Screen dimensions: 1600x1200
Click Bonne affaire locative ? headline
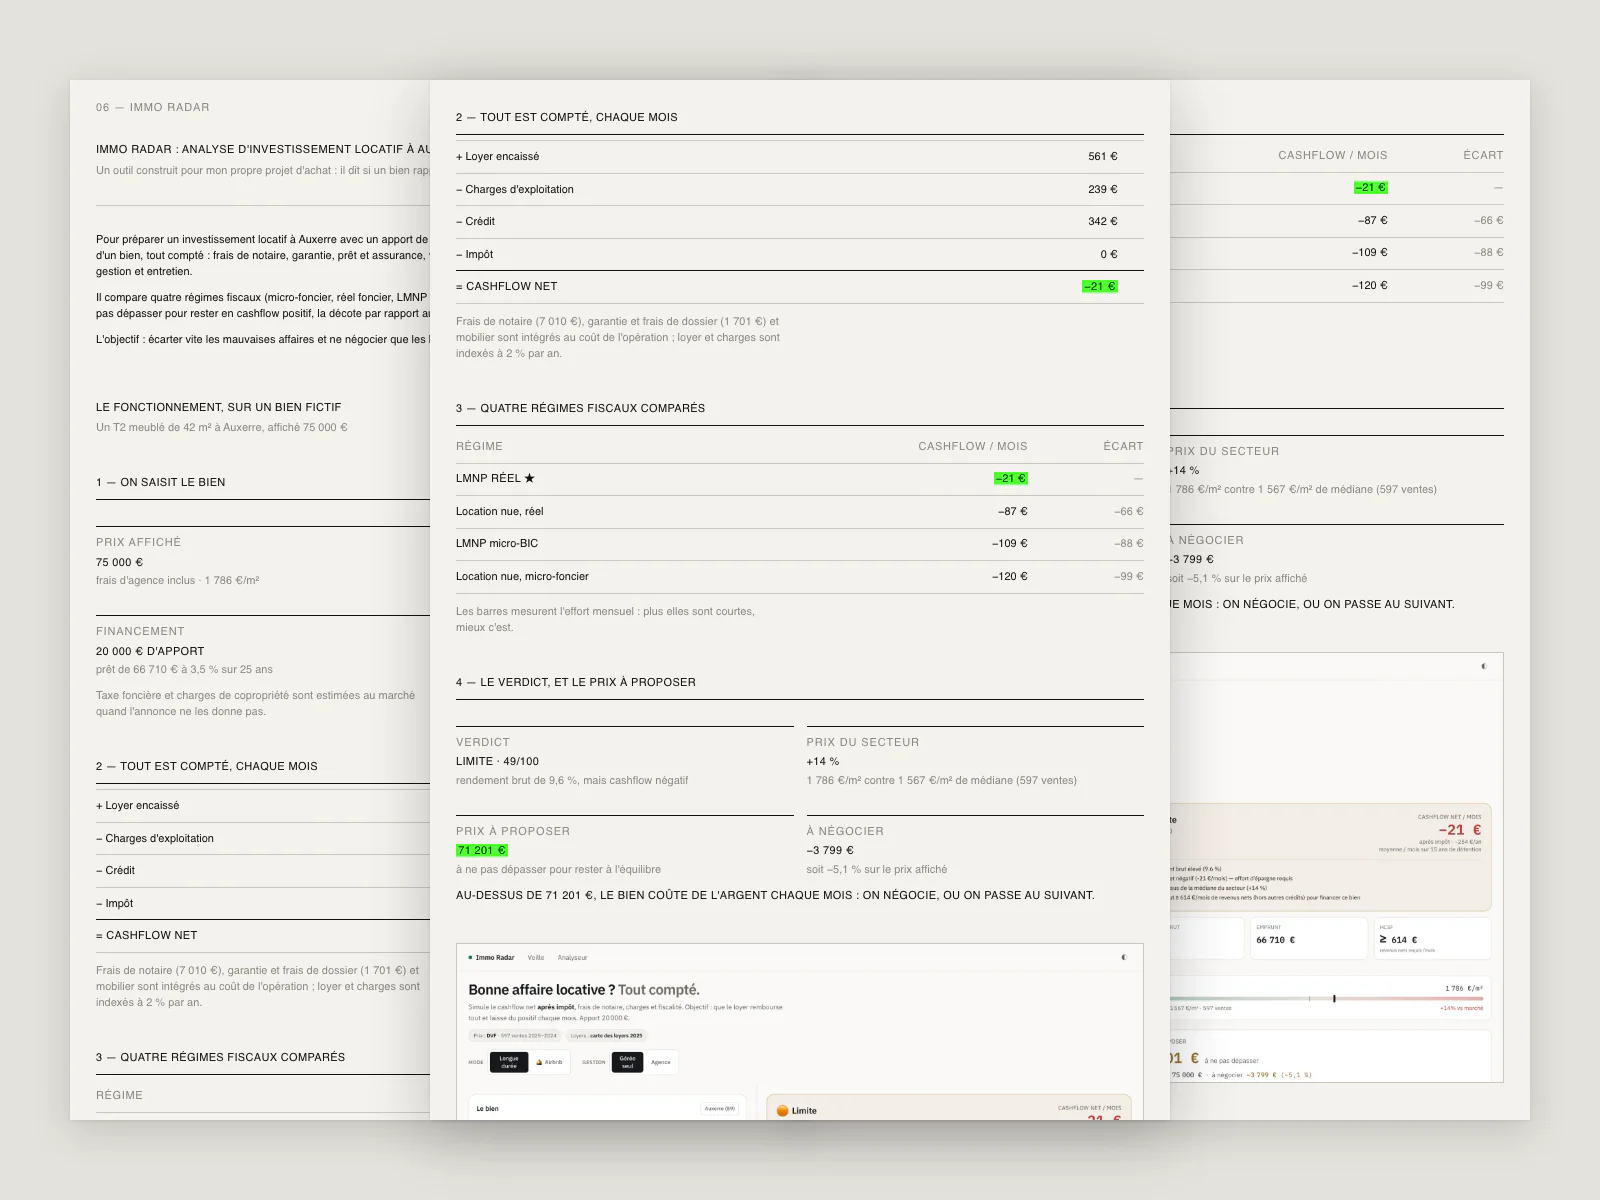541,990
